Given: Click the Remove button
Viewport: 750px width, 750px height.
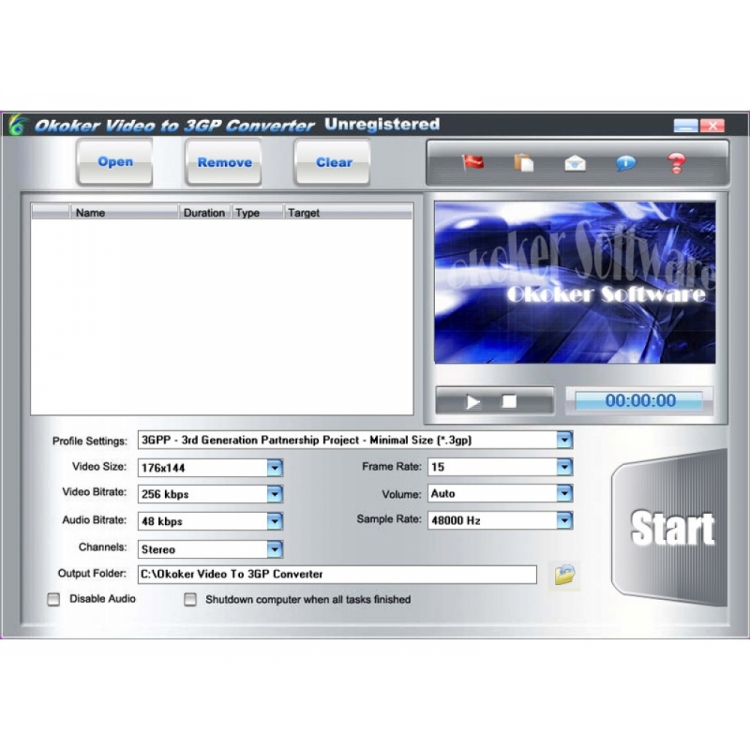Looking at the screenshot, I should tap(224, 163).
